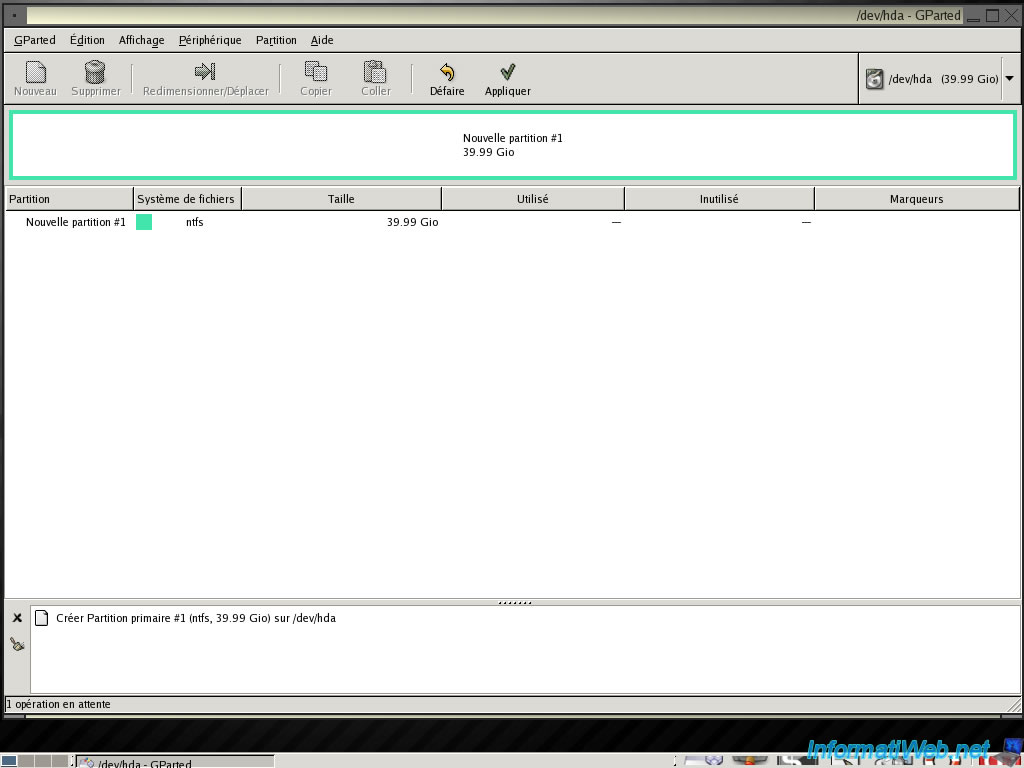The height and width of the screenshot is (768, 1024).
Task: Click the broom icon to clear the operations list
Action: (x=18, y=645)
